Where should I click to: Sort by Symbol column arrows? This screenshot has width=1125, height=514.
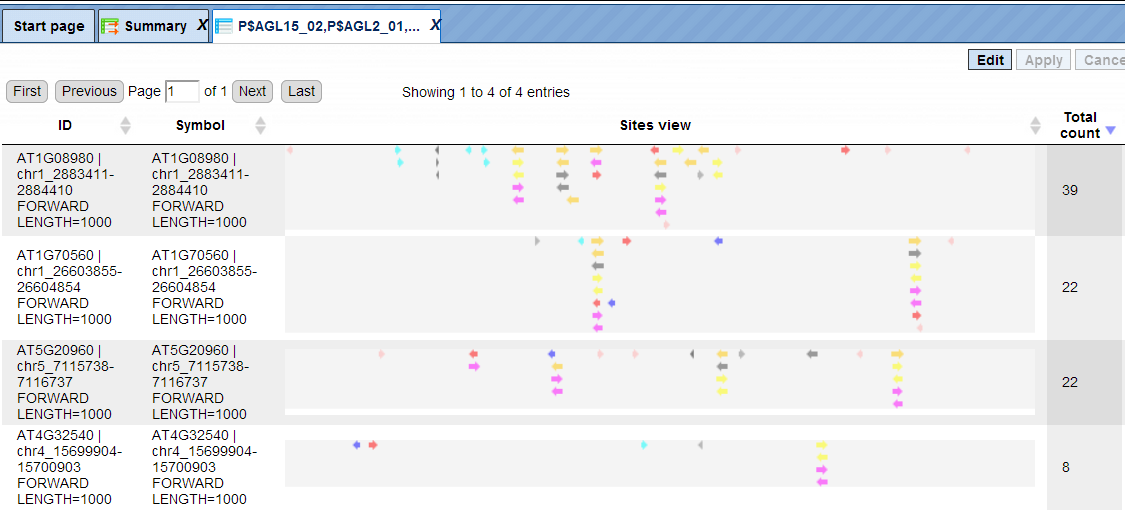point(260,126)
